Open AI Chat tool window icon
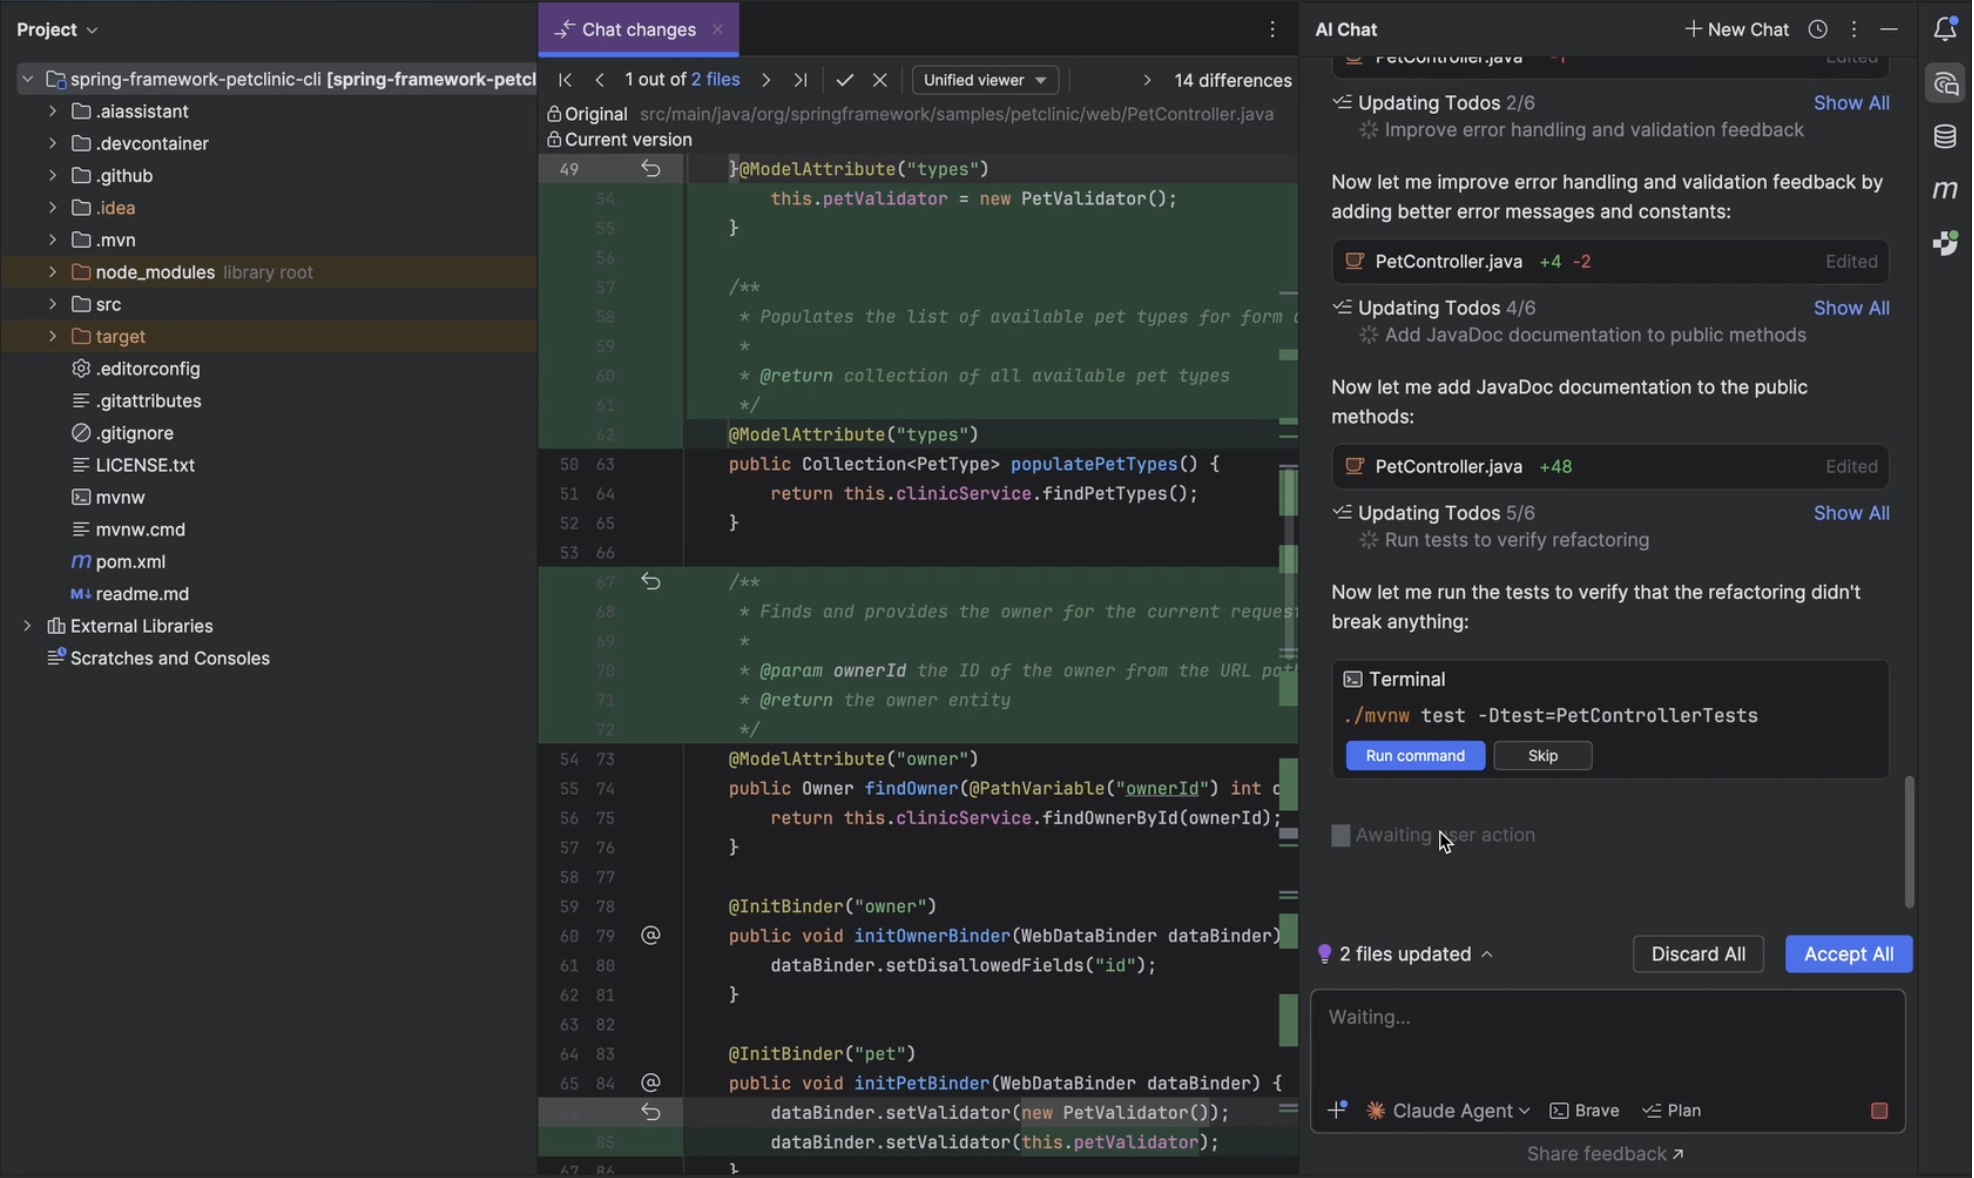The image size is (1974, 1178). tap(1945, 84)
